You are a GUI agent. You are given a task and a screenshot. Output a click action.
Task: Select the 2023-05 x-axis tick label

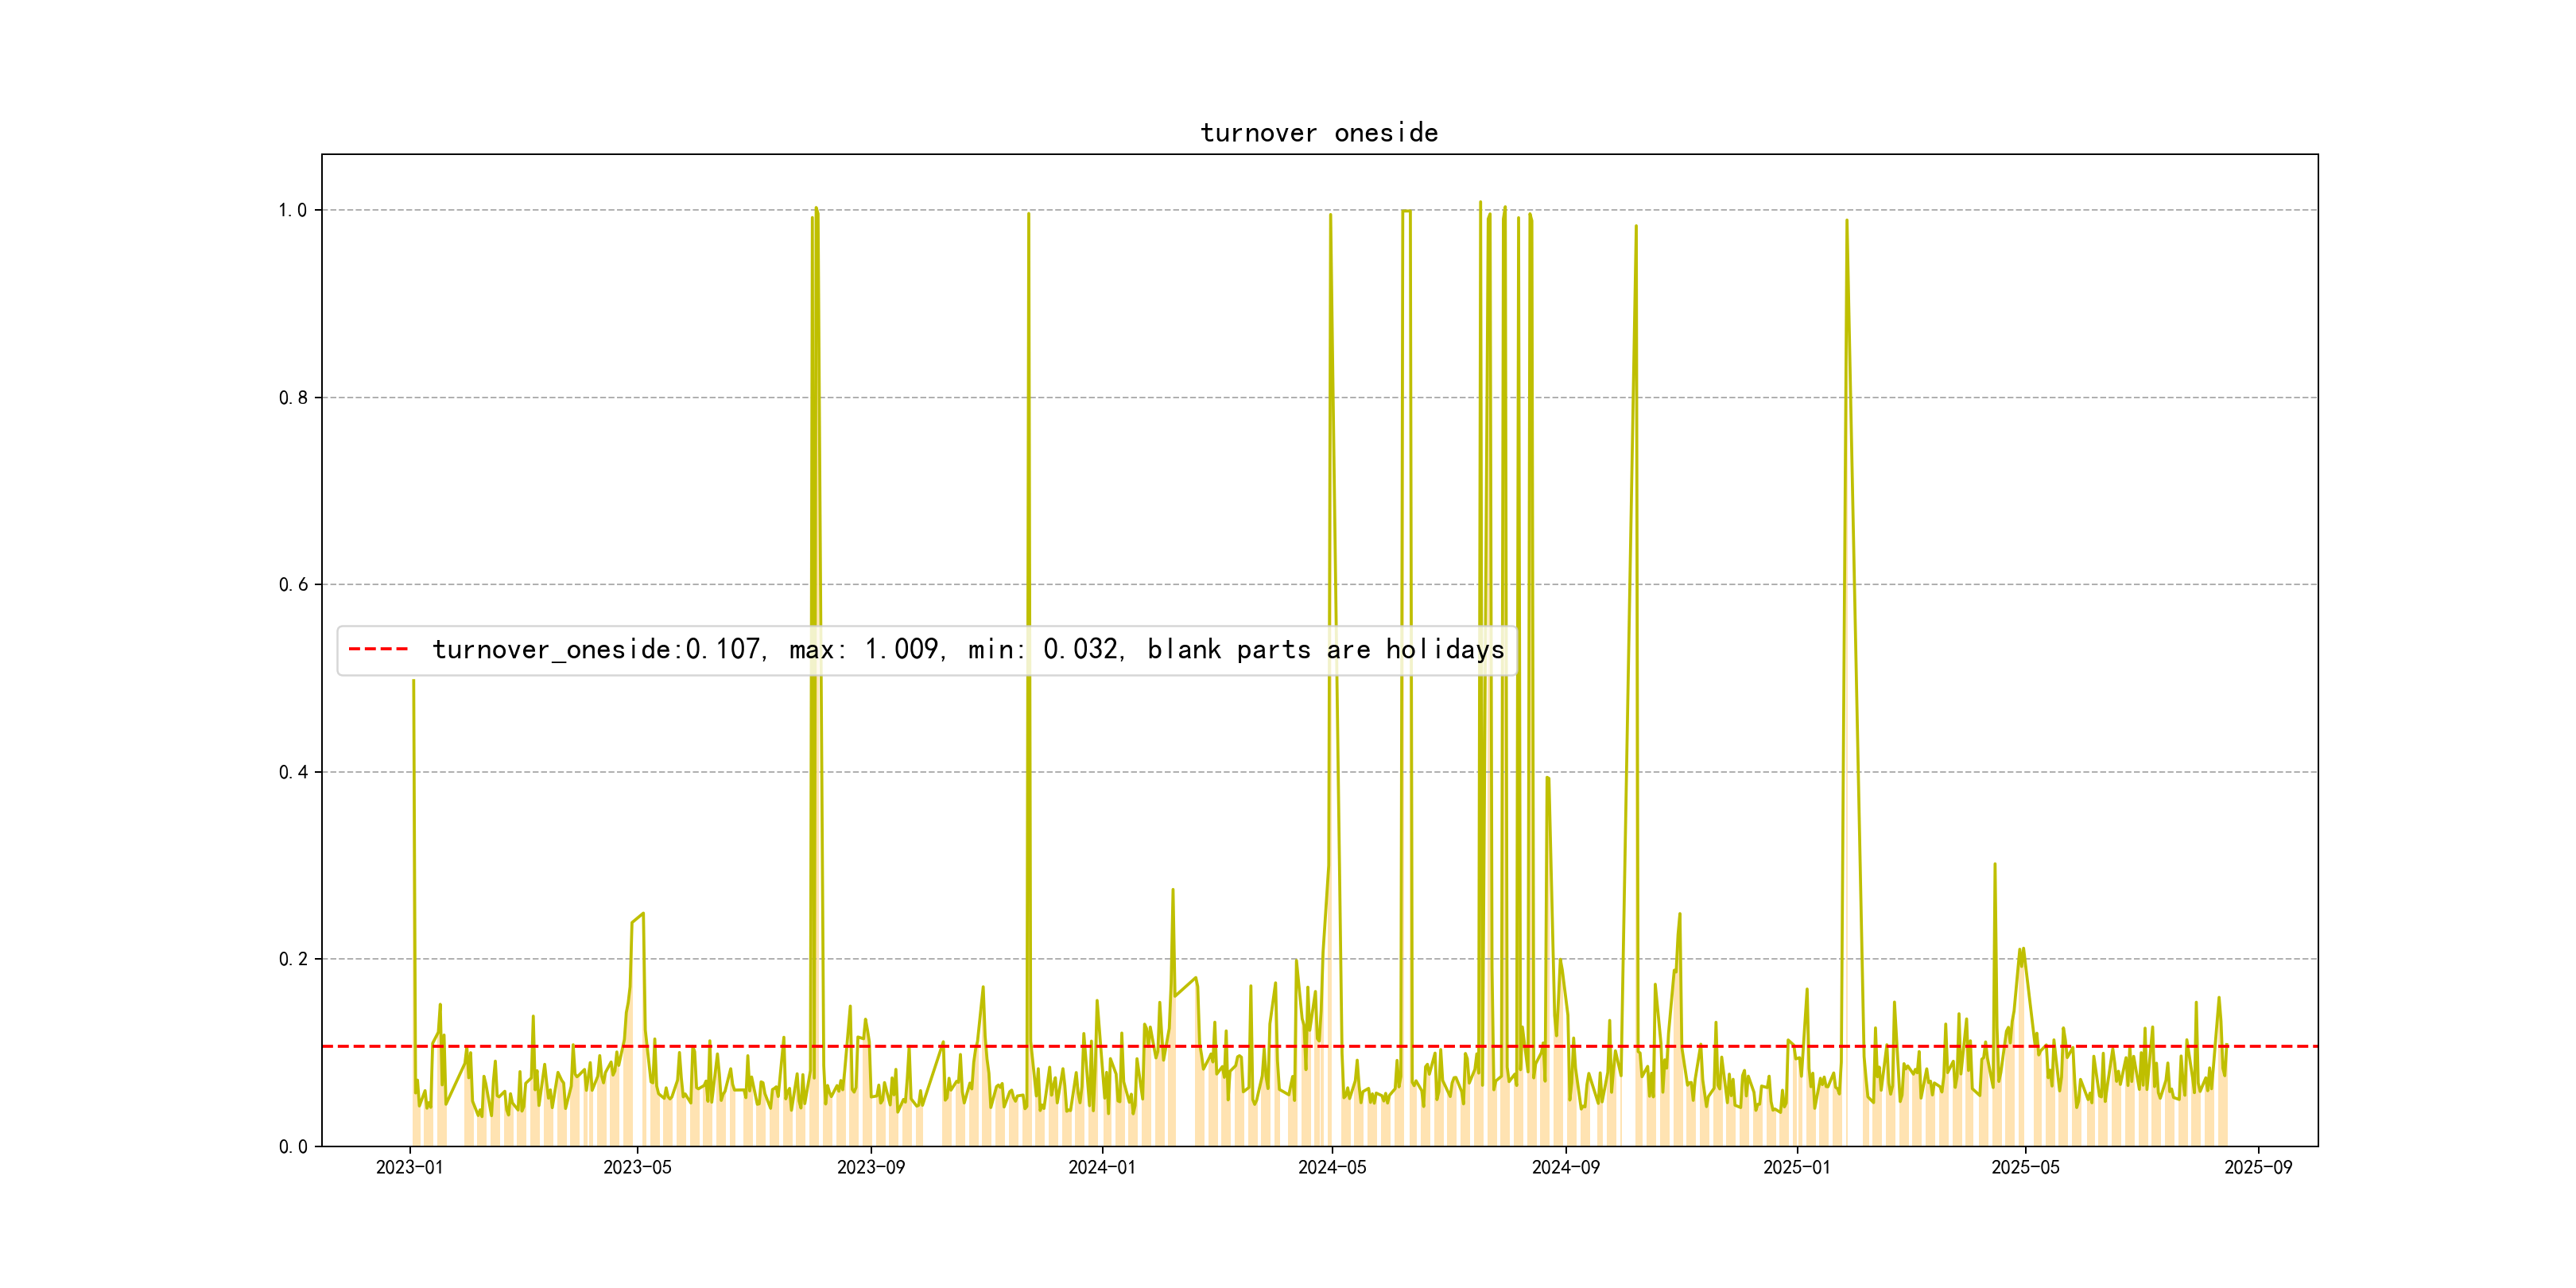[x=637, y=1168]
